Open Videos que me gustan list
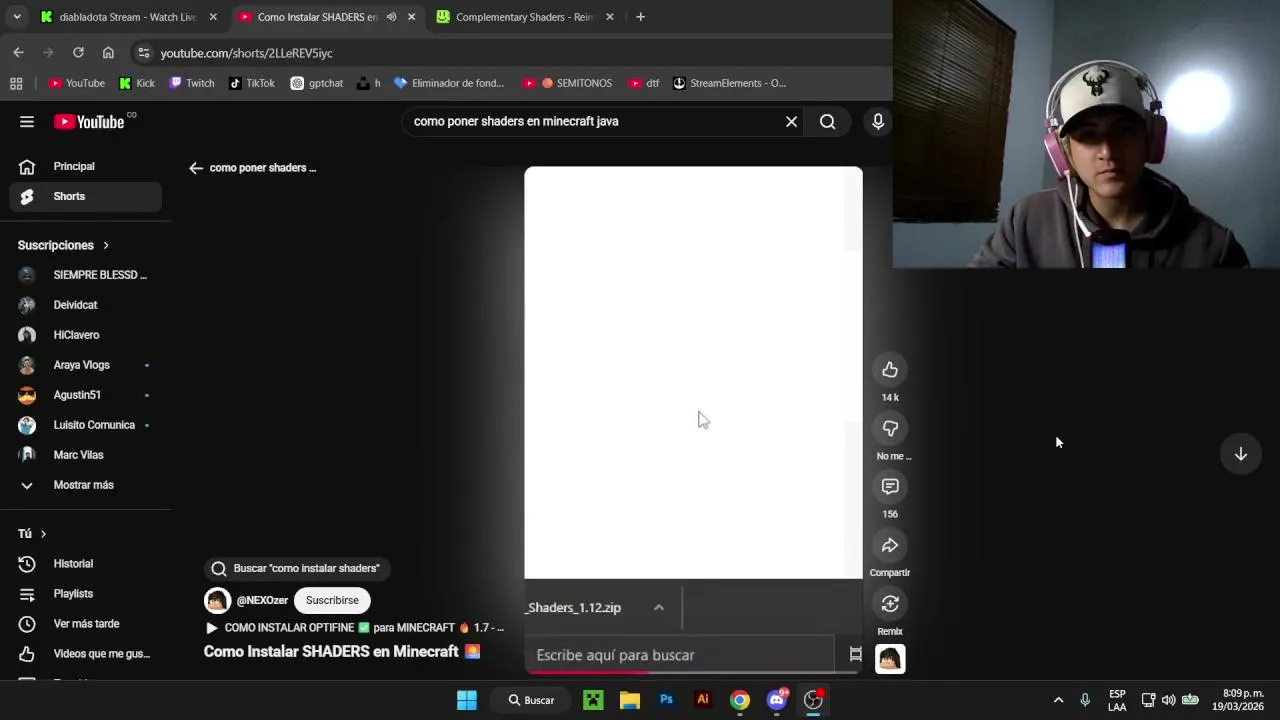Image resolution: width=1280 pixels, height=720 pixels. pos(85,654)
